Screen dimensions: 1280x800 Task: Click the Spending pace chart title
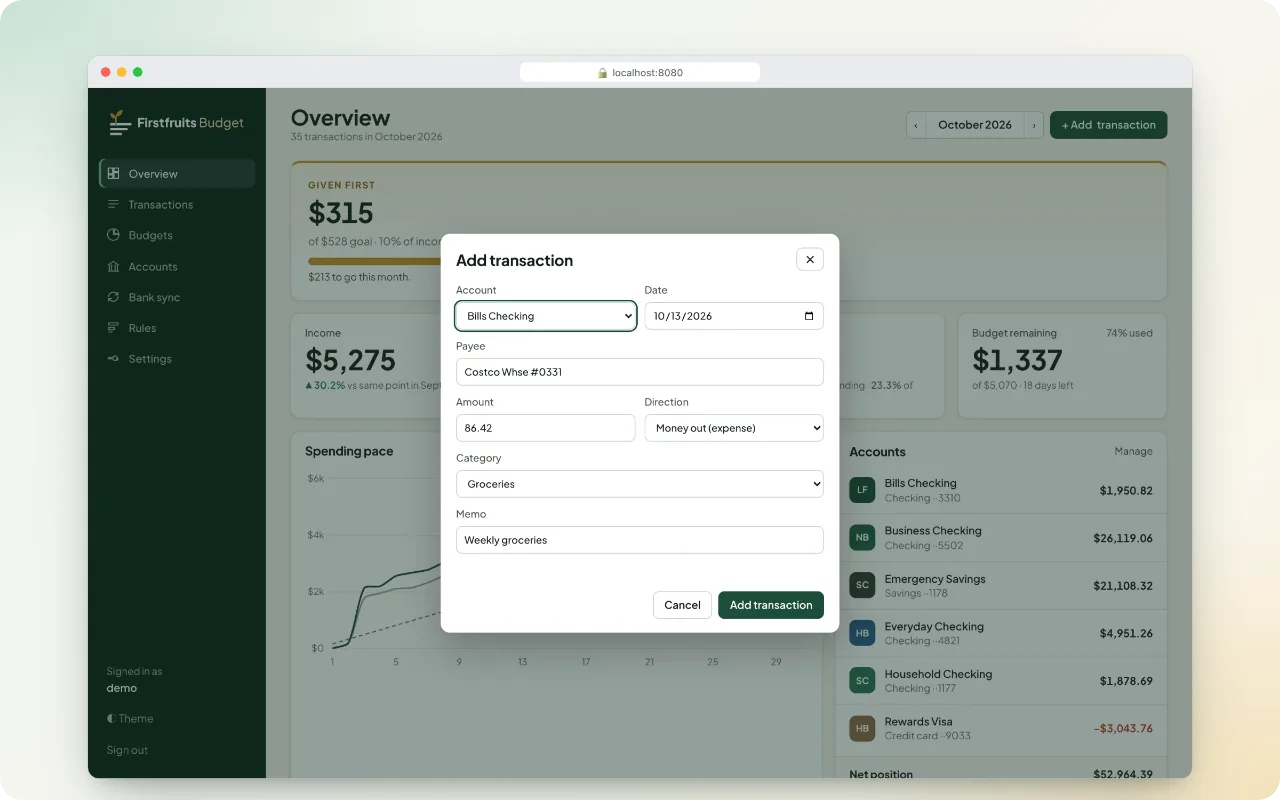(349, 452)
